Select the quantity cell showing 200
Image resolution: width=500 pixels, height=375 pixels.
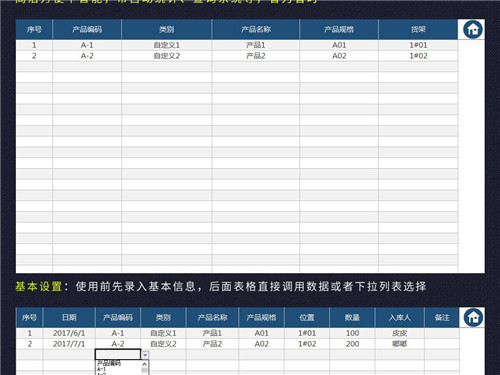(352, 344)
